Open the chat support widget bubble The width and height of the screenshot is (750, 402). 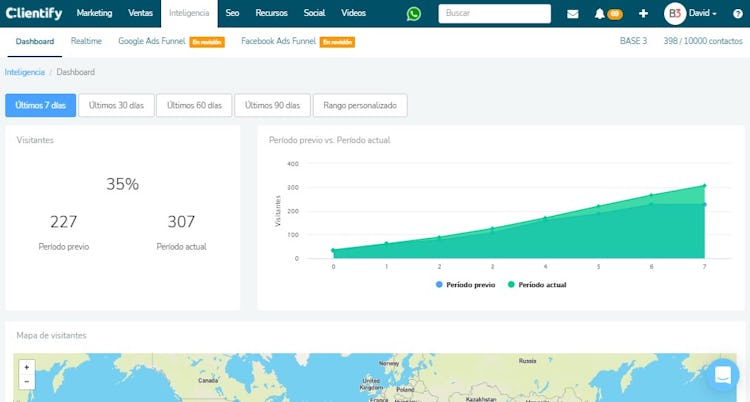coord(721,376)
